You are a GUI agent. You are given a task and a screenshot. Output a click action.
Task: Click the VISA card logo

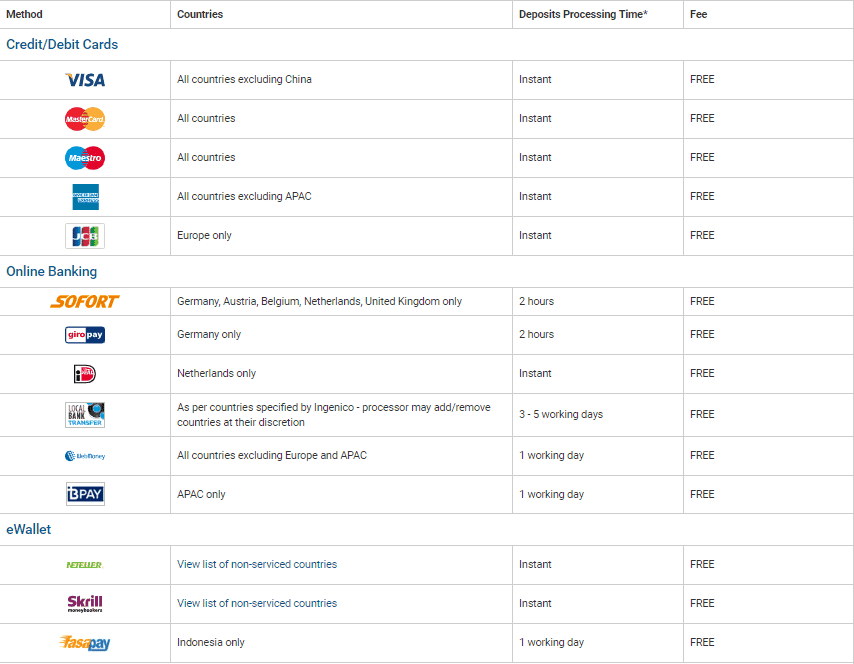[x=85, y=80]
